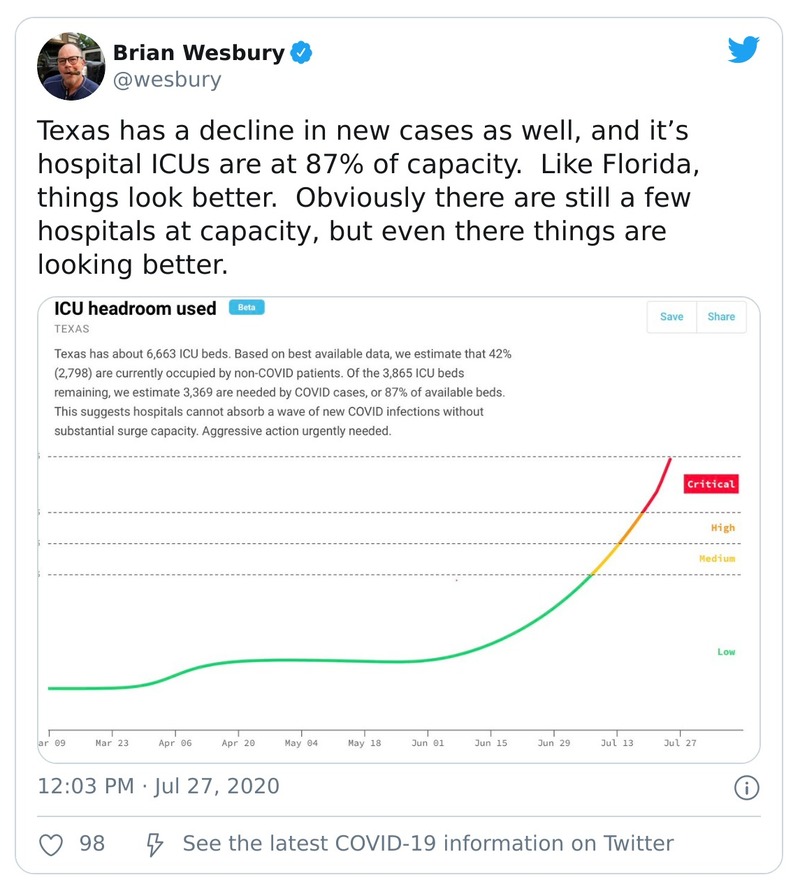Click the 98 likes count
The width and height of the screenshot is (800, 889).
[92, 844]
